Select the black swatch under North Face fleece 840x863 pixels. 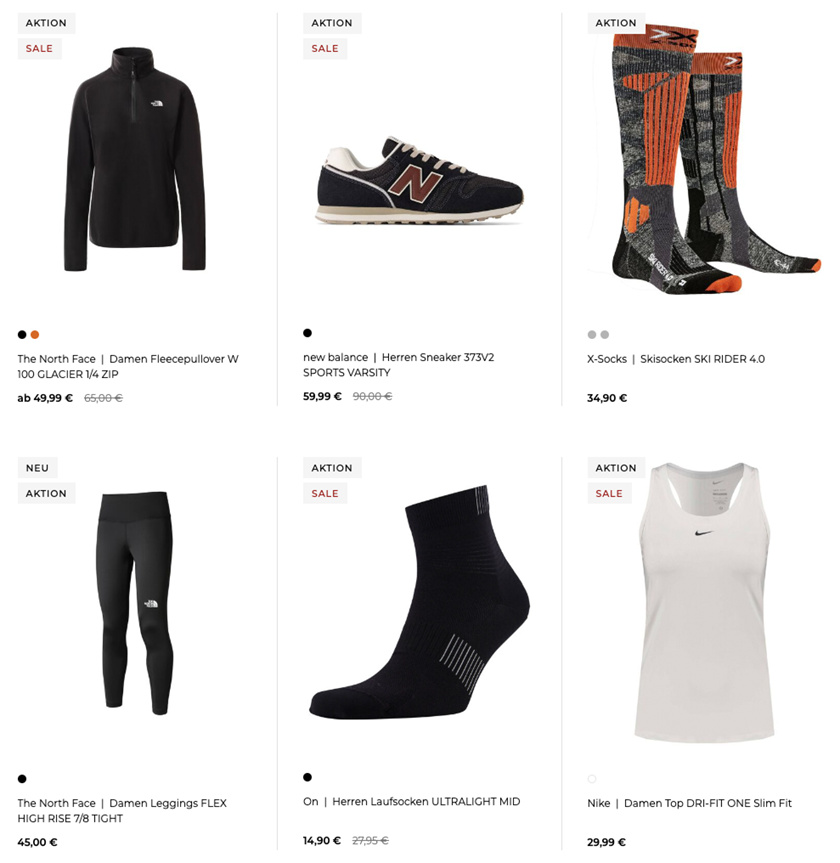point(22,335)
